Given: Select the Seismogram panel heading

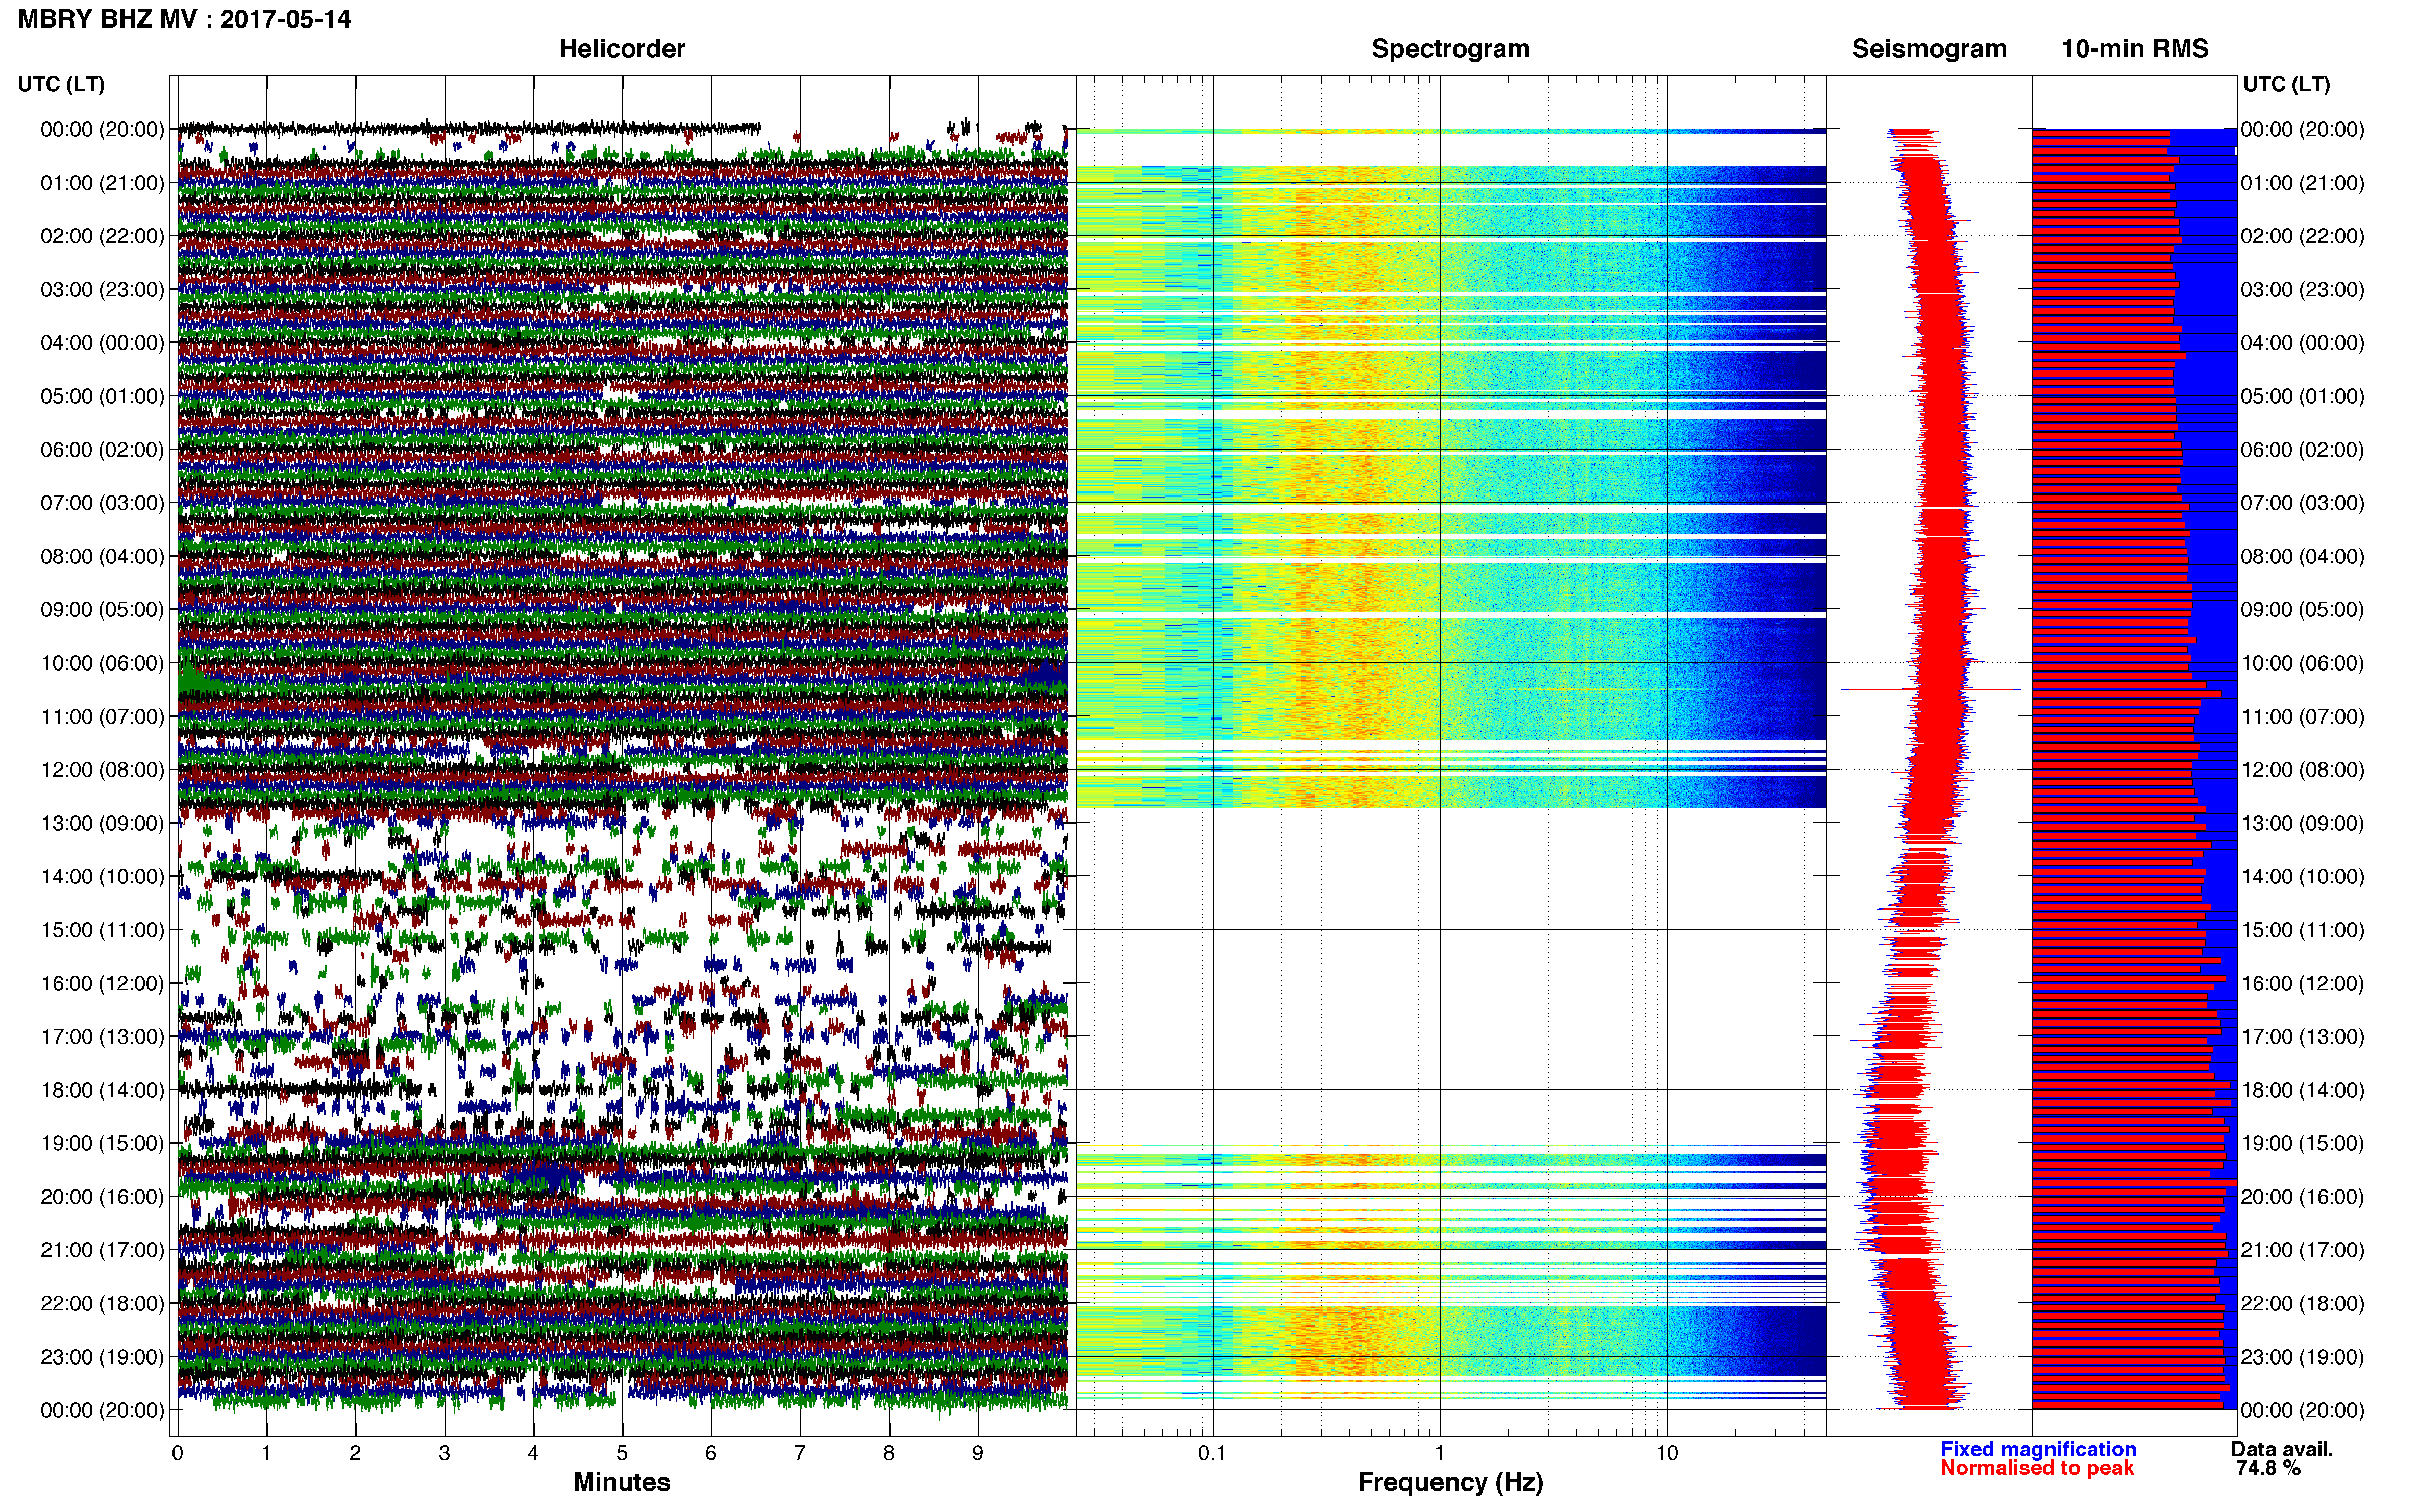Looking at the screenshot, I should (1929, 49).
